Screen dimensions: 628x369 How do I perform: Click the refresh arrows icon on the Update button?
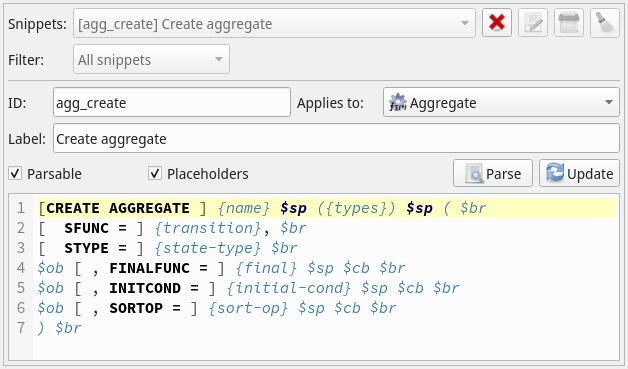(x=555, y=173)
